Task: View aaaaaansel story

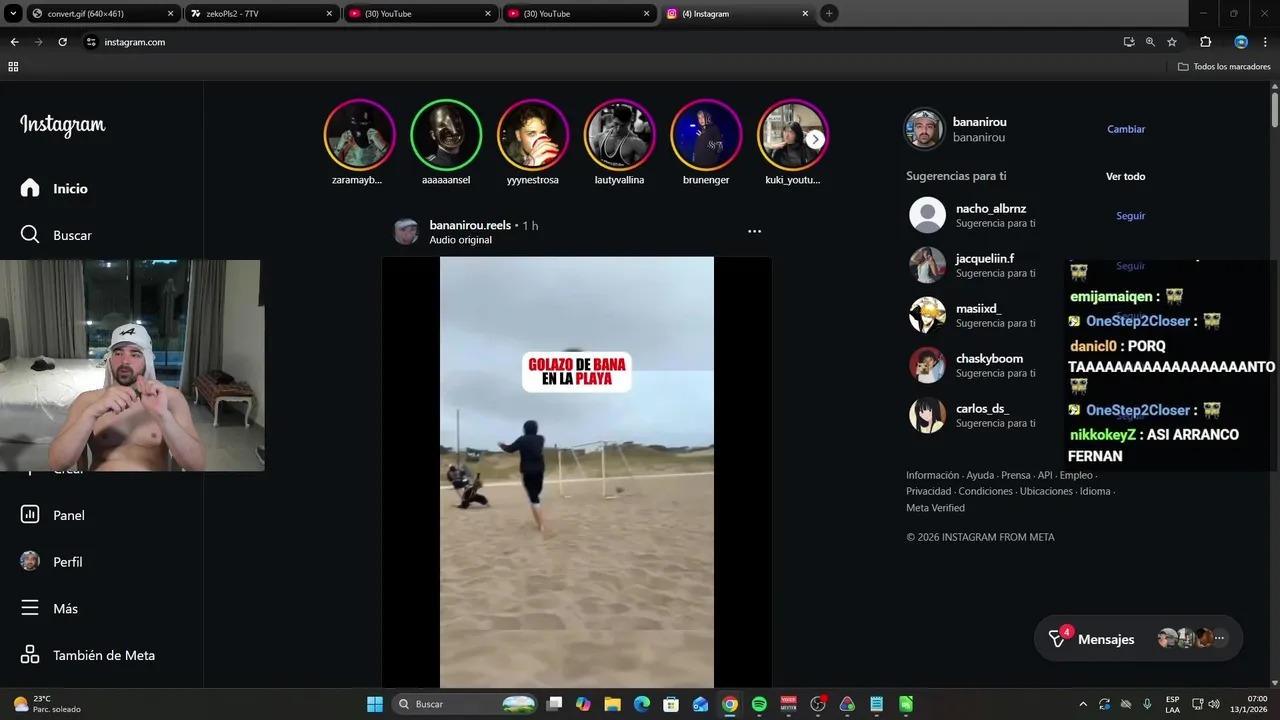Action: tap(446, 135)
